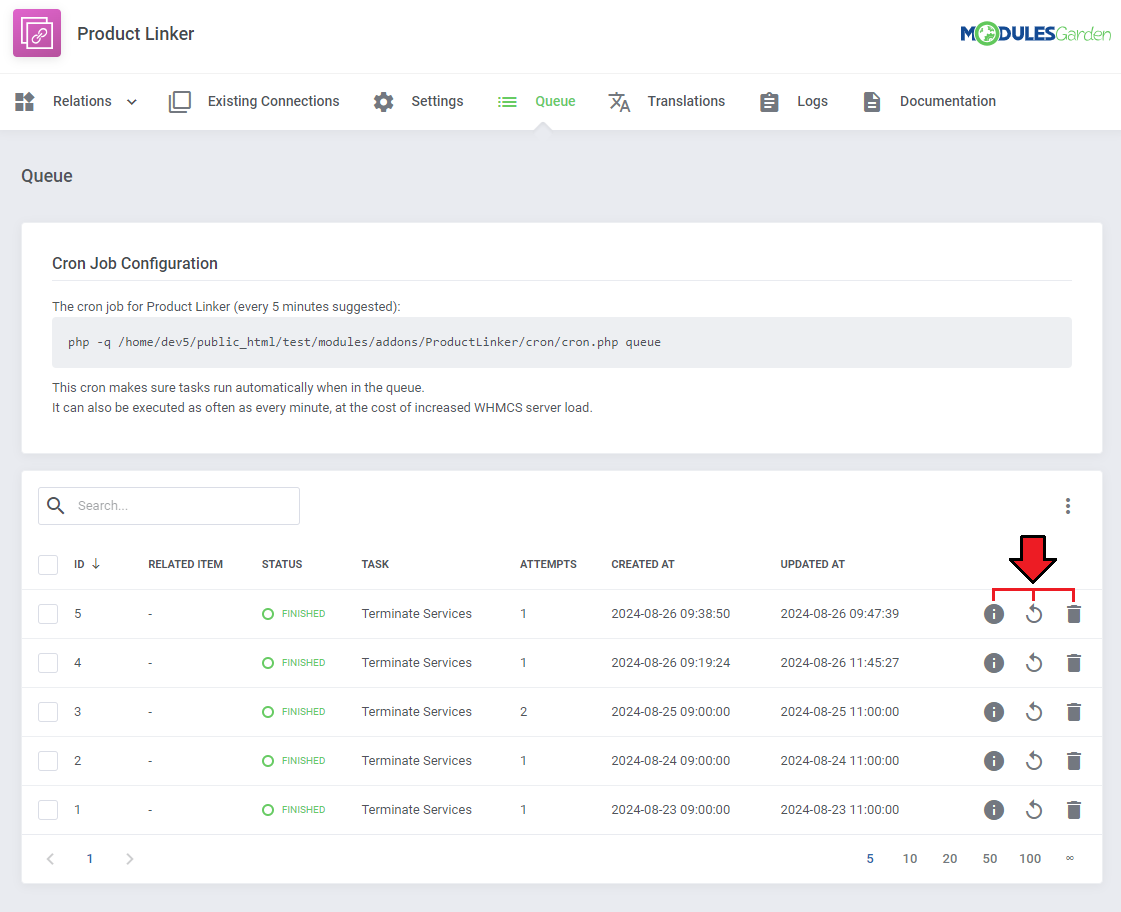
Task: Click the Settings gear icon
Action: (384, 101)
